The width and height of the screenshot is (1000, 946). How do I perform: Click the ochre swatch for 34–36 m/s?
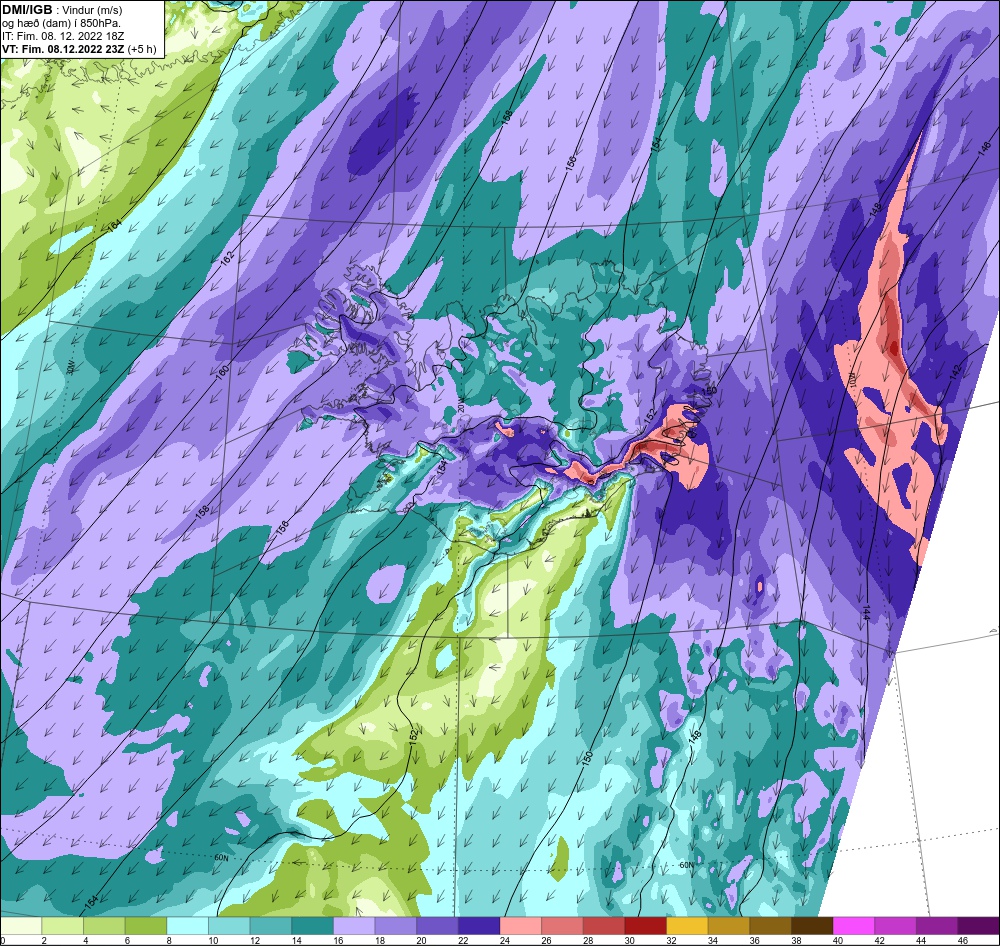click(729, 925)
